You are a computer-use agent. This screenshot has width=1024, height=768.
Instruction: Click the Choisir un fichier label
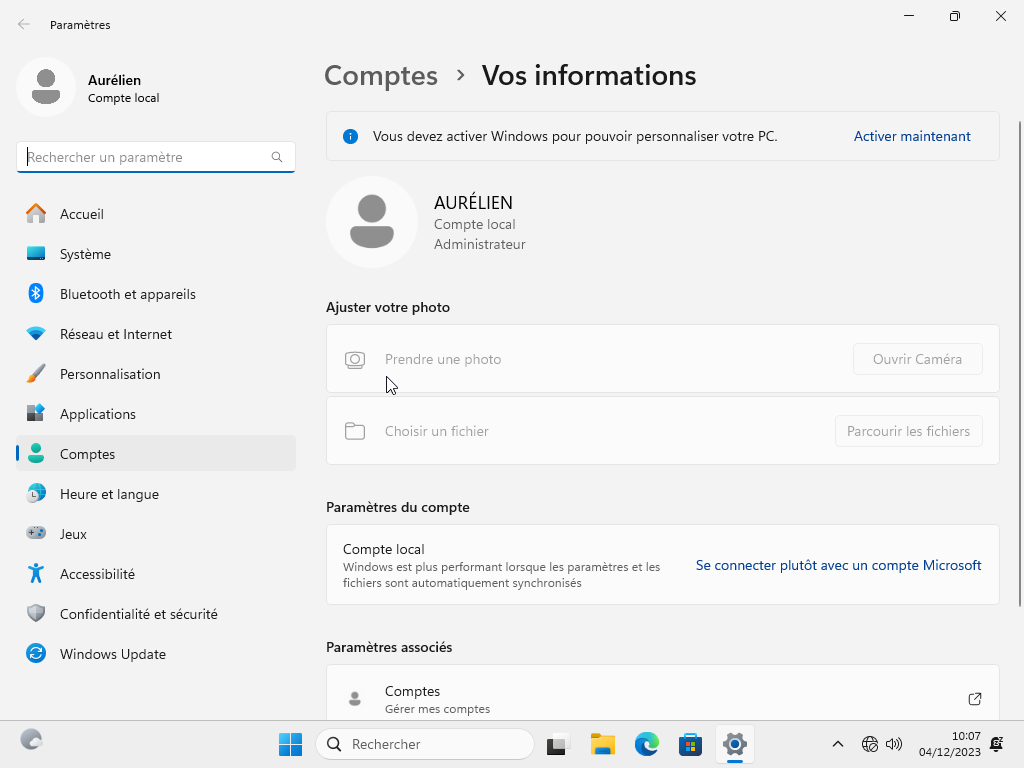436,431
